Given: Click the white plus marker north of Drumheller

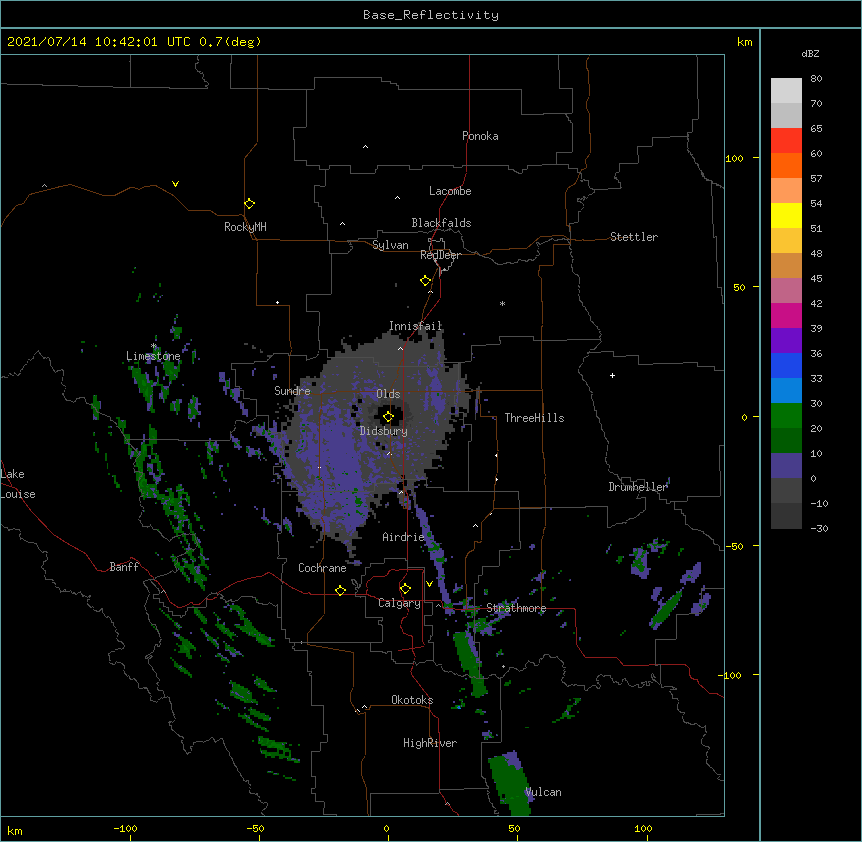Looking at the screenshot, I should click(x=612, y=375).
